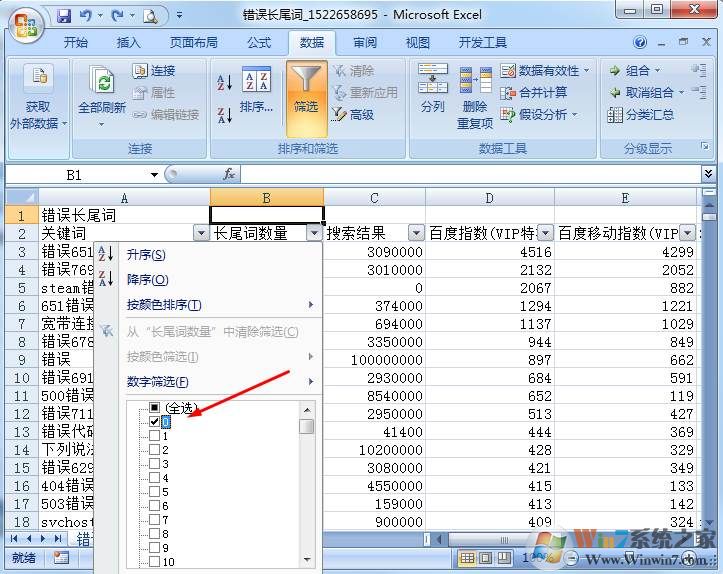Open the 数字筛选 submenu item

tap(158, 382)
